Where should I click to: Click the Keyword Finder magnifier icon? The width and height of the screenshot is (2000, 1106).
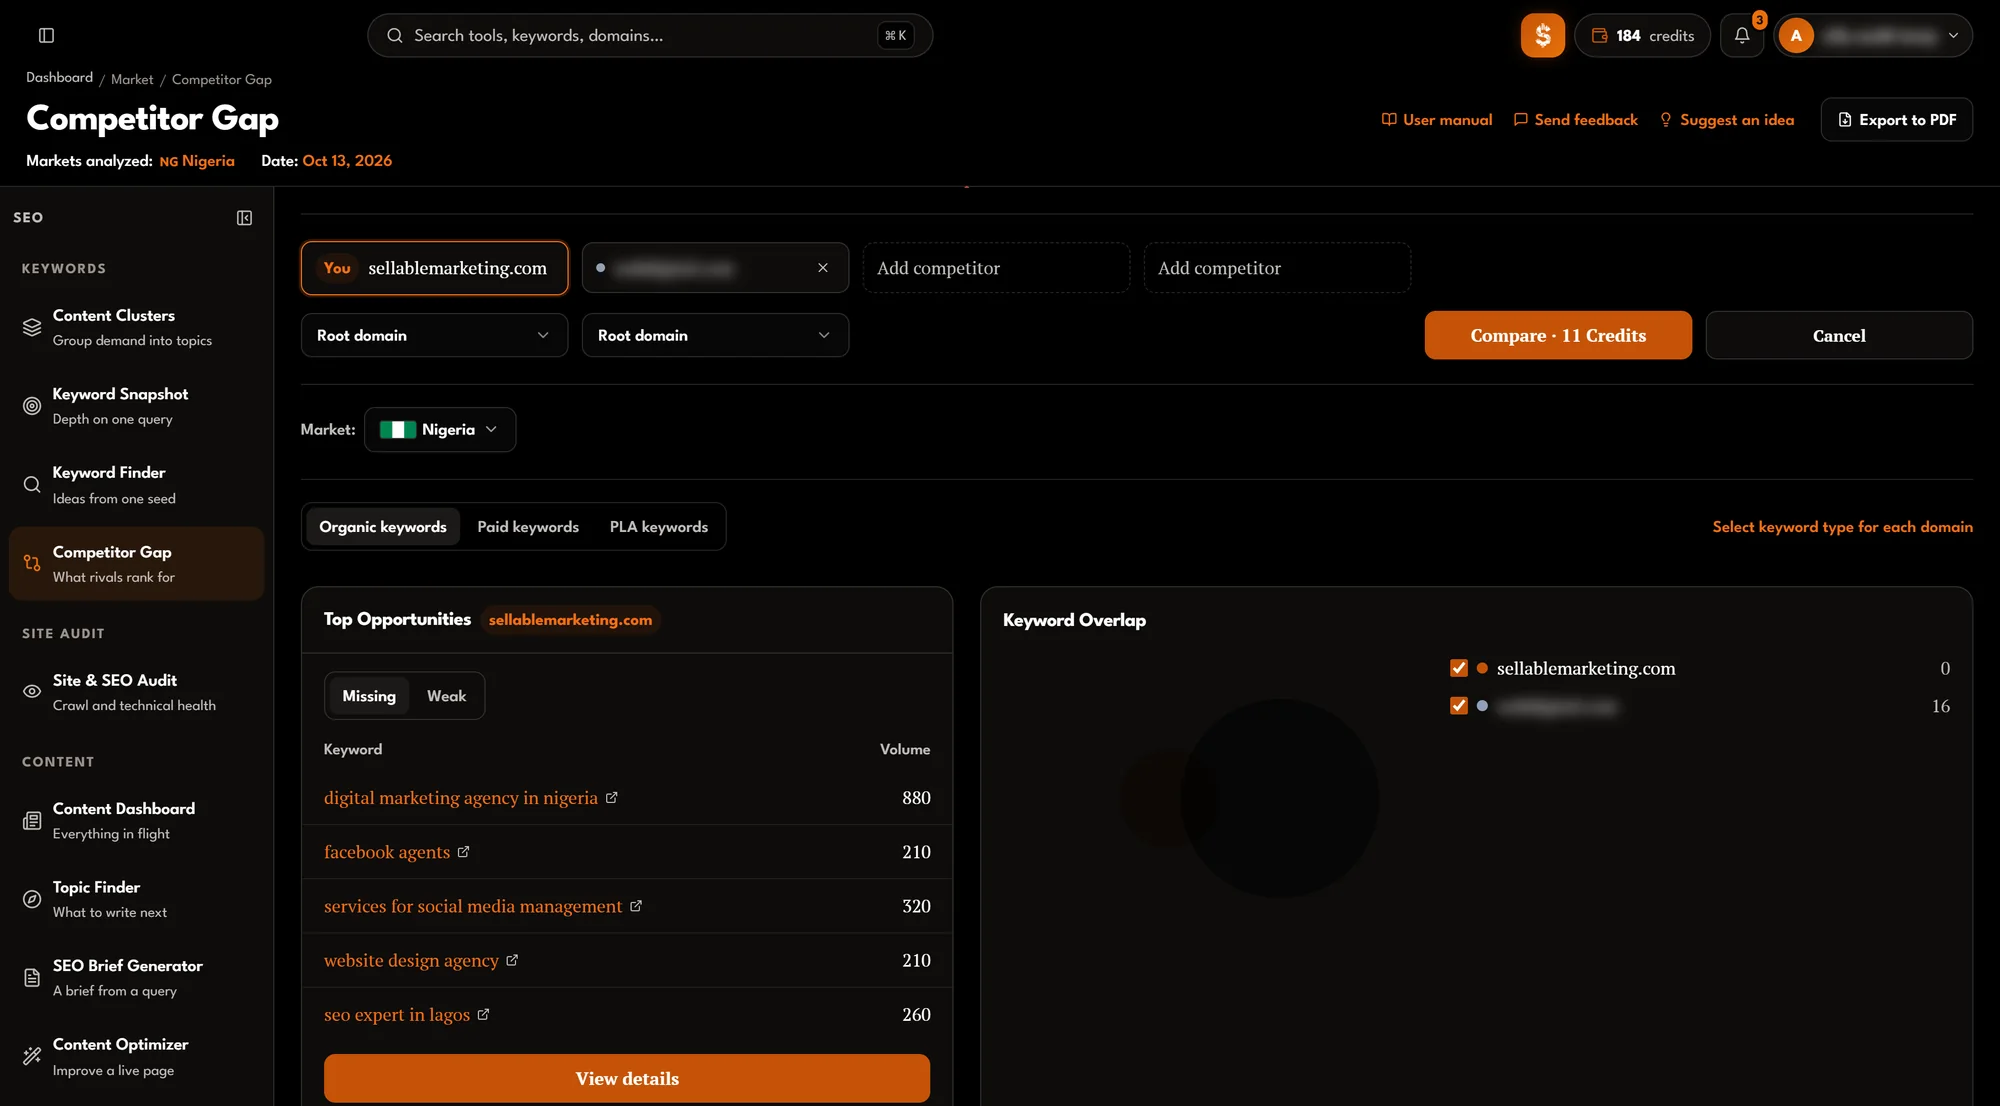tap(32, 484)
